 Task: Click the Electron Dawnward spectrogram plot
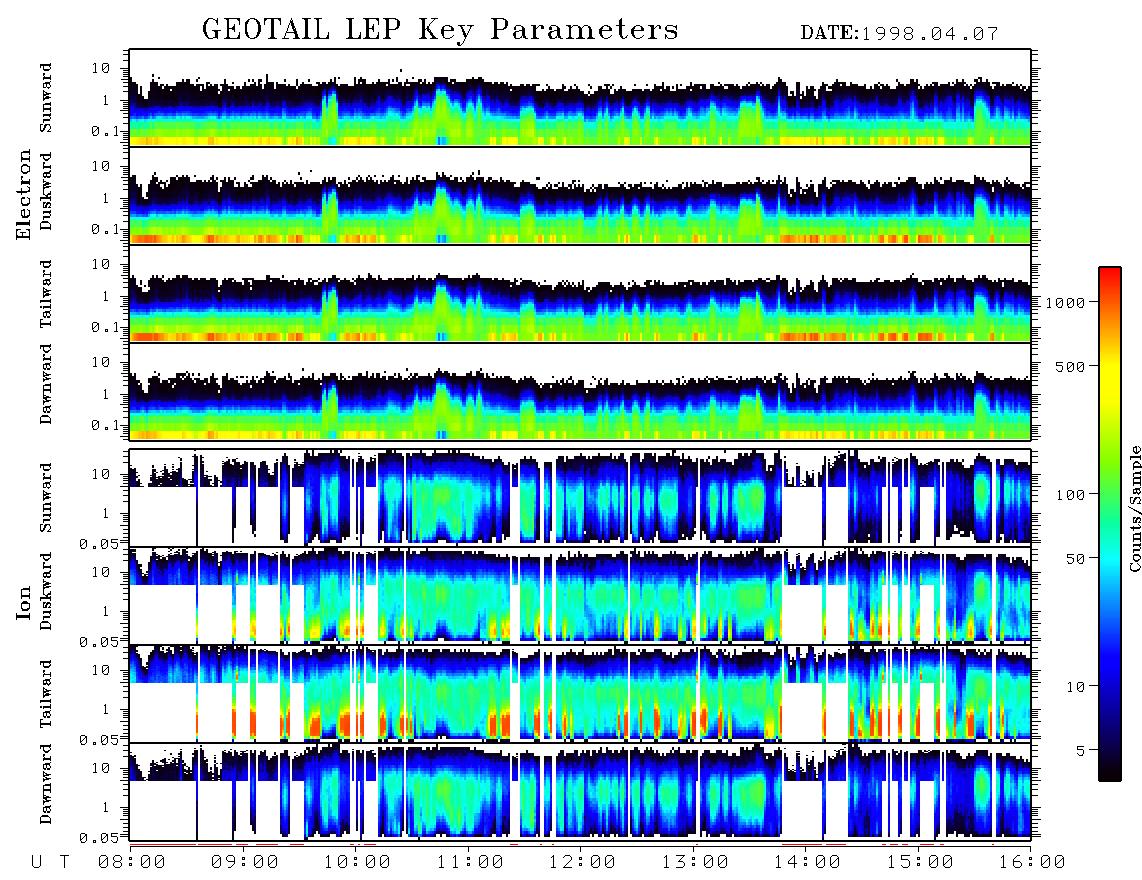point(580,391)
